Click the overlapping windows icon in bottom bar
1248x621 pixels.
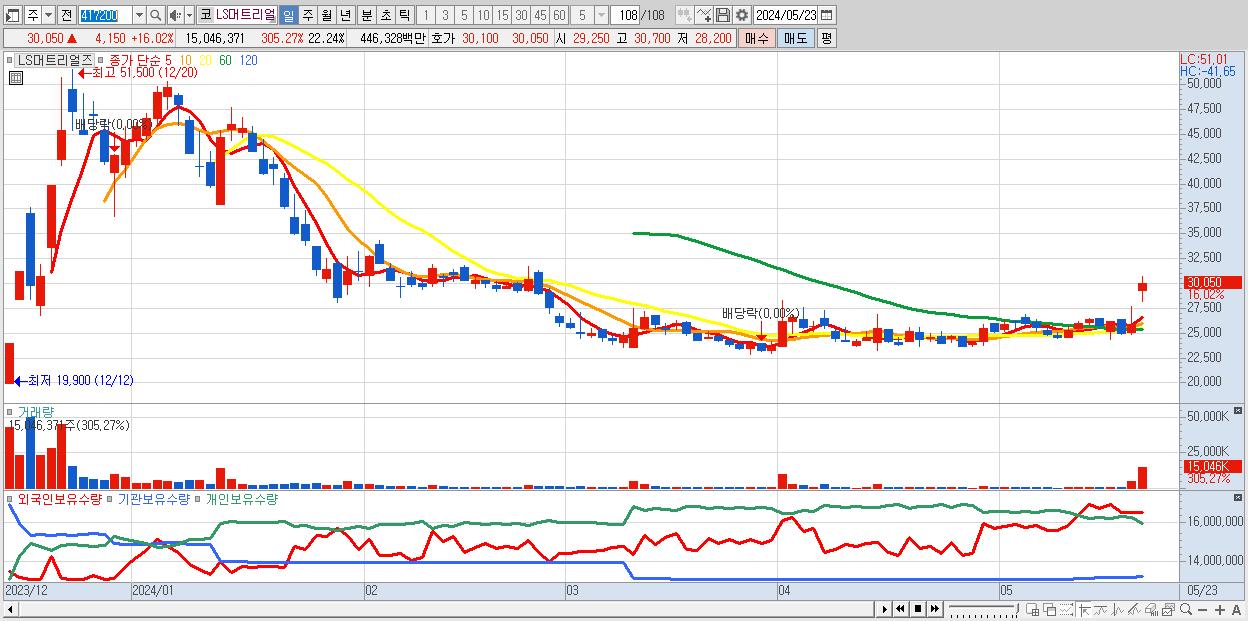pyautogui.click(x=1049, y=609)
